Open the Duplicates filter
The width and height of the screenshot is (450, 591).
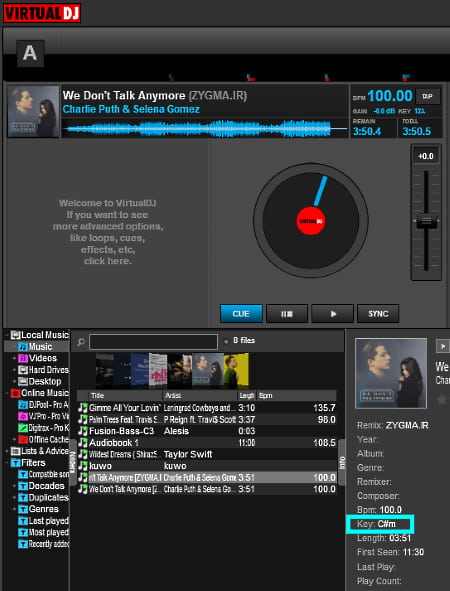point(44,498)
